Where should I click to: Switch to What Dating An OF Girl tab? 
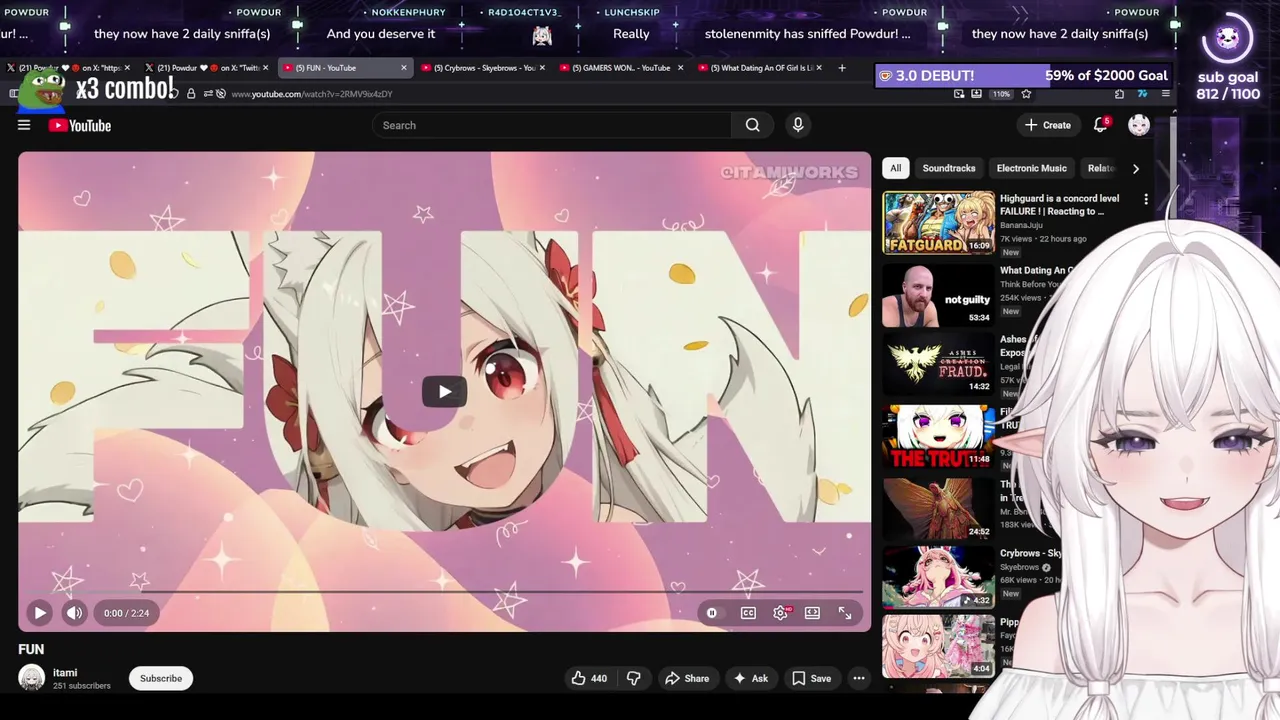pyautogui.click(x=762, y=68)
